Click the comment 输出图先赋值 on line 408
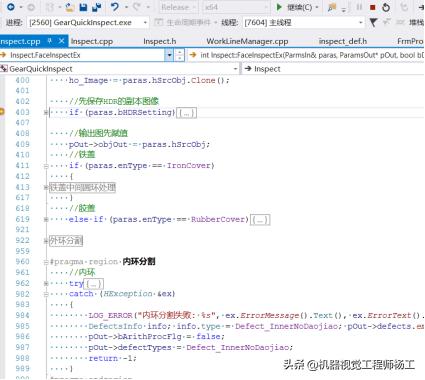Screen dimensions: 425x380 click(x=98, y=133)
